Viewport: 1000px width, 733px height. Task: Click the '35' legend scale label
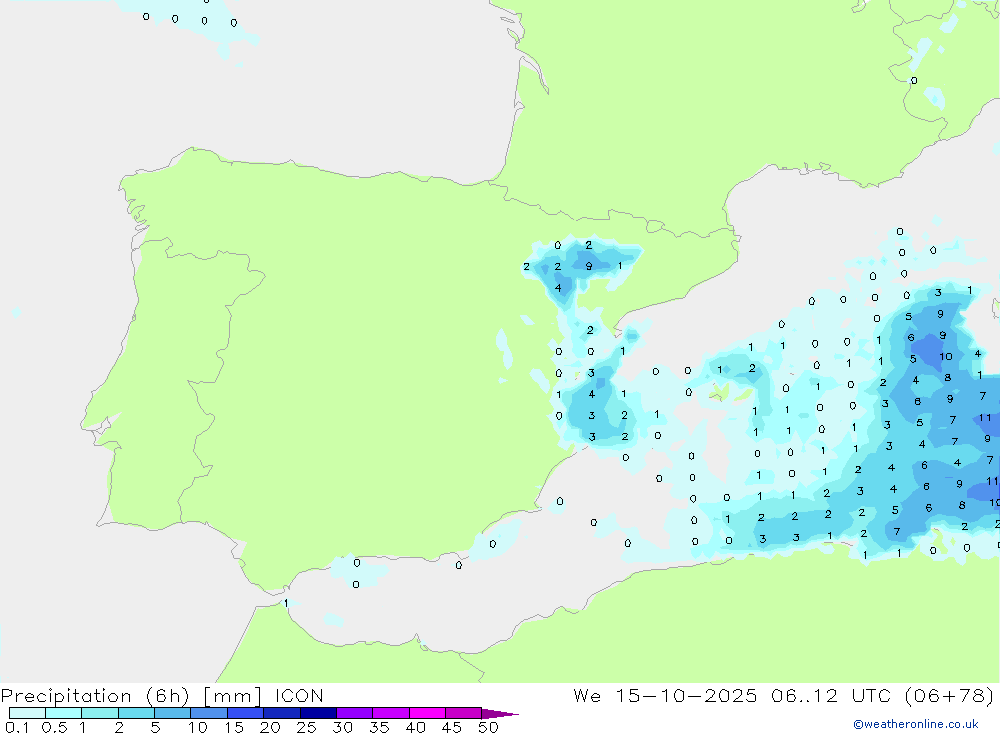[x=379, y=727]
